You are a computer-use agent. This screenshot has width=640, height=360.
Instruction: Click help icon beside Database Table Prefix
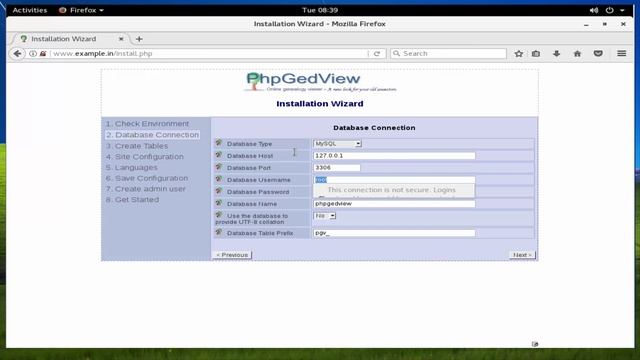click(x=219, y=232)
